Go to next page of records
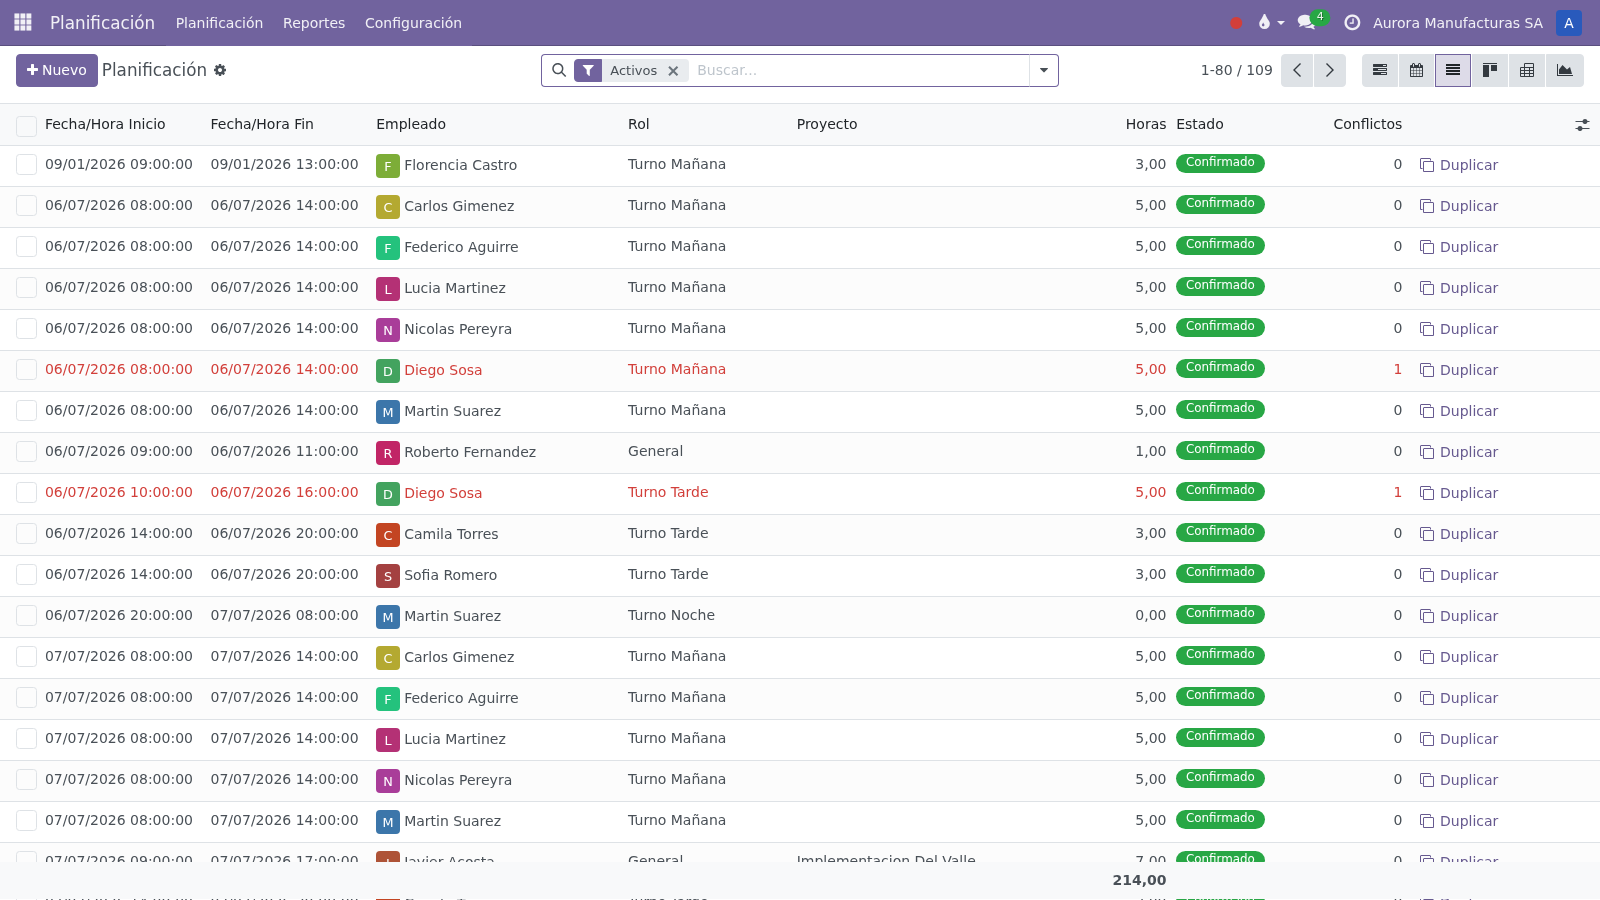Screen dimensions: 1600x900 (1330, 70)
